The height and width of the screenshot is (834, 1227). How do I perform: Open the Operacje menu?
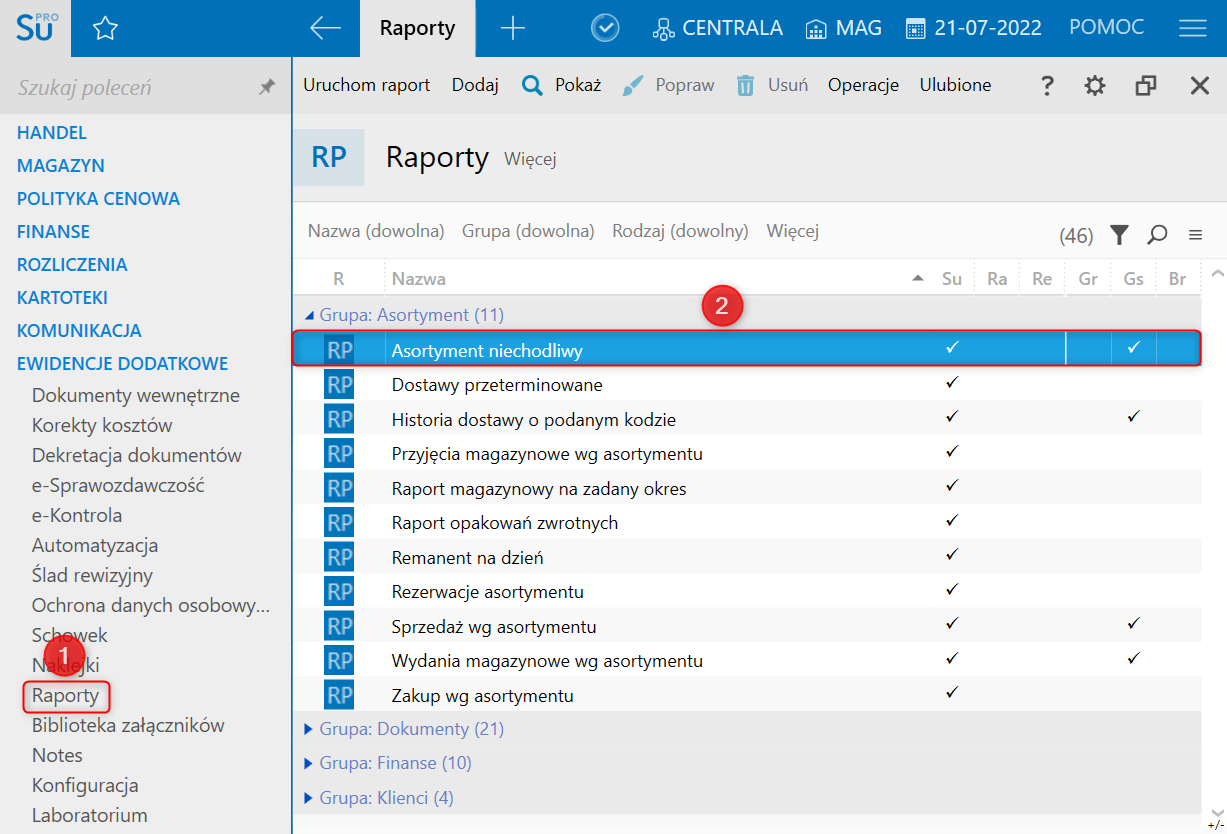click(x=863, y=85)
